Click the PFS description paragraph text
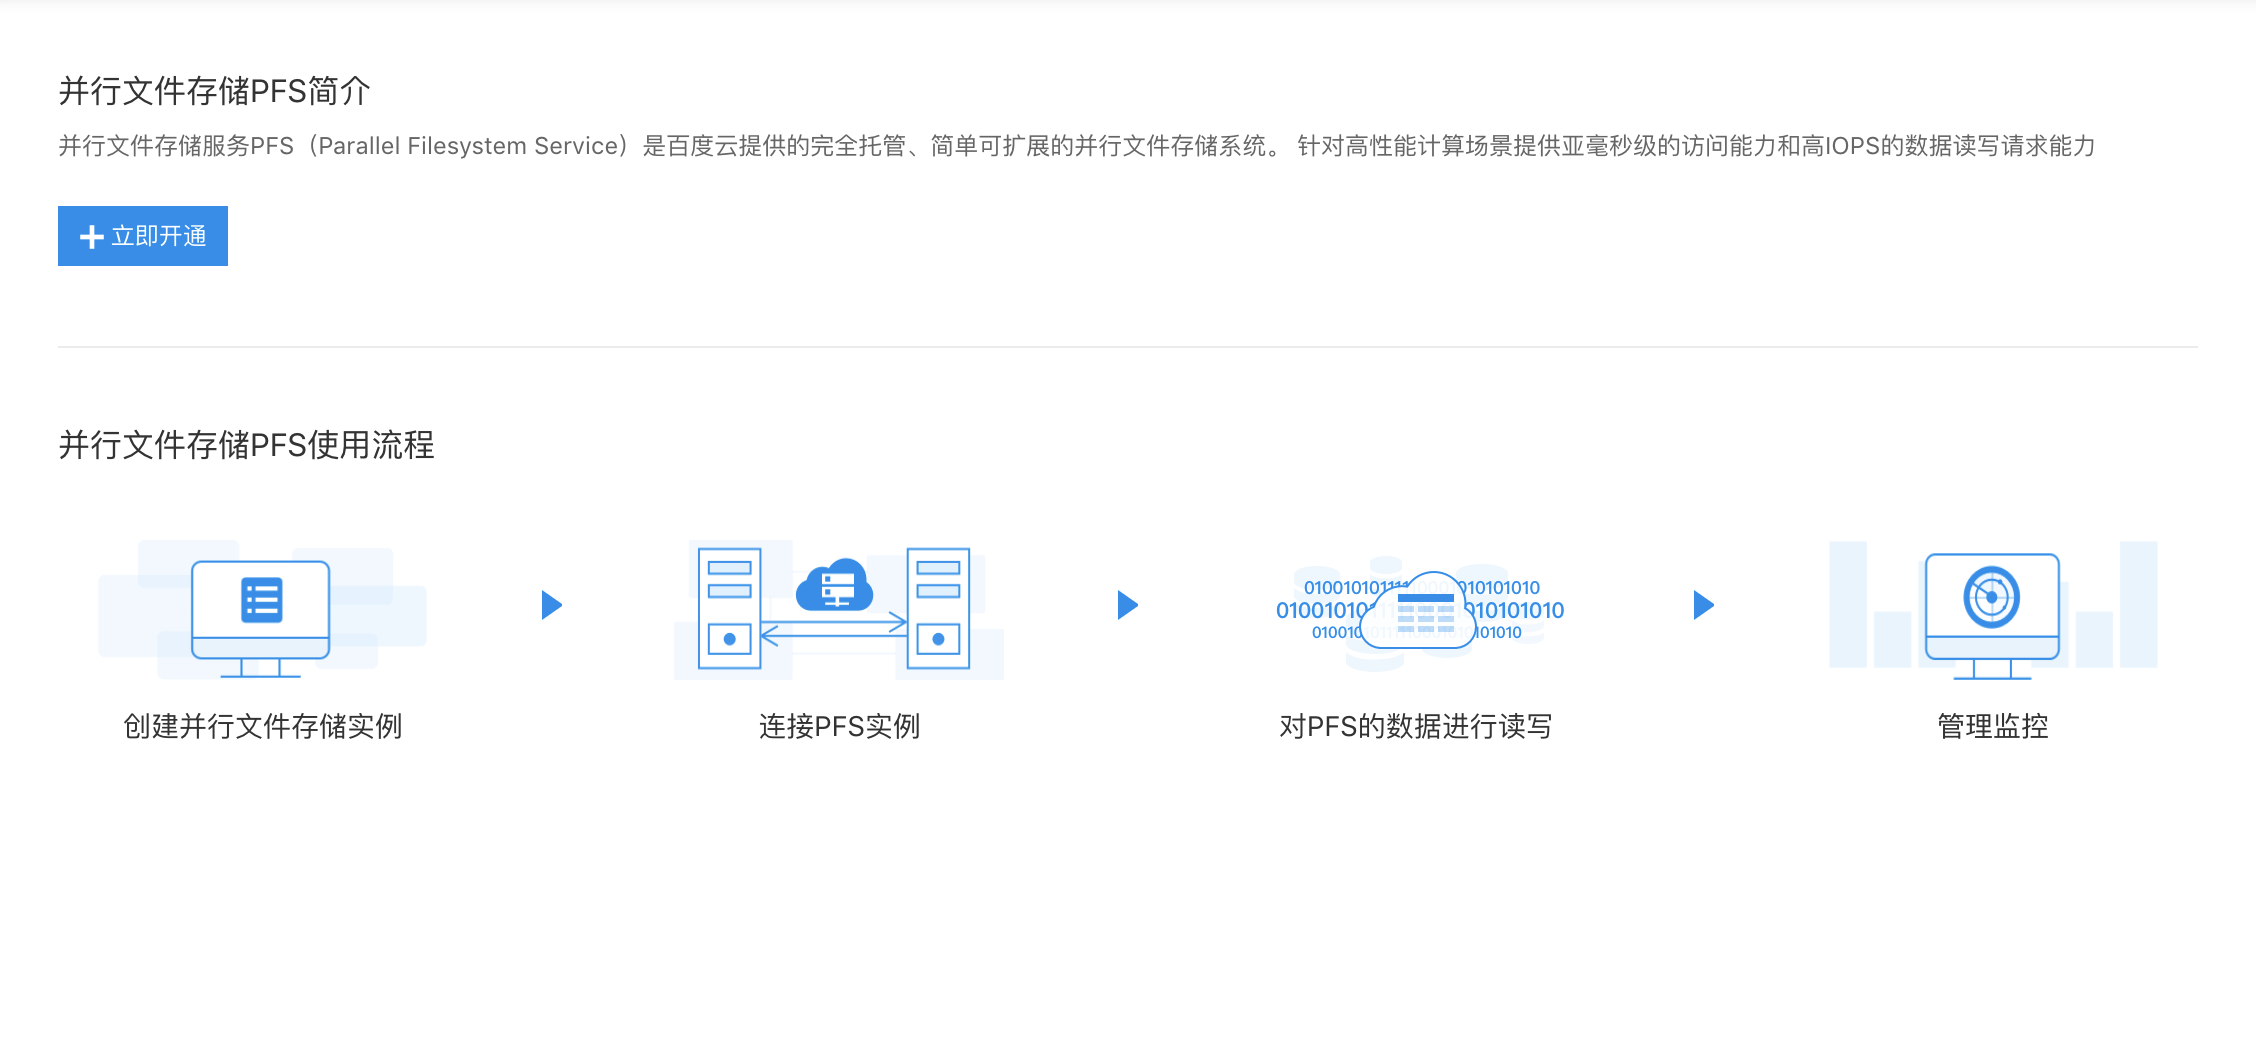Screen dimensions: 2256x1042 tap(1077, 146)
